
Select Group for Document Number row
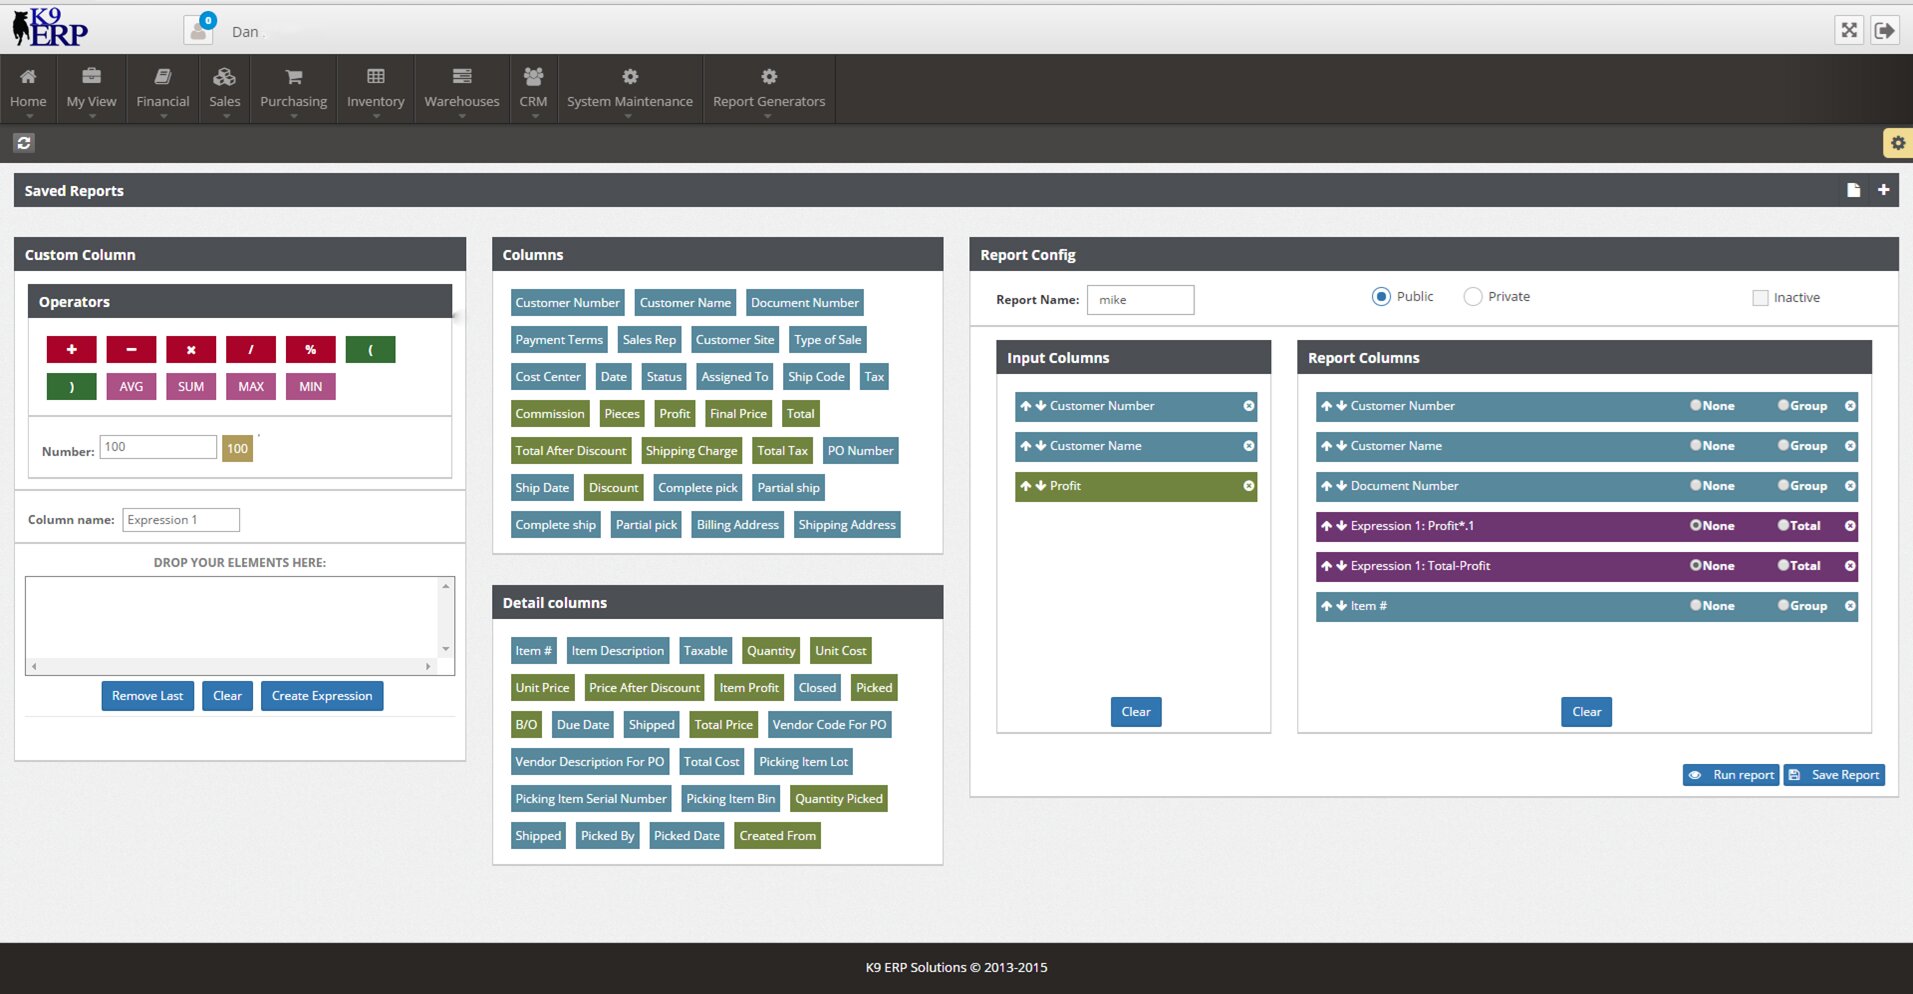(x=1783, y=486)
